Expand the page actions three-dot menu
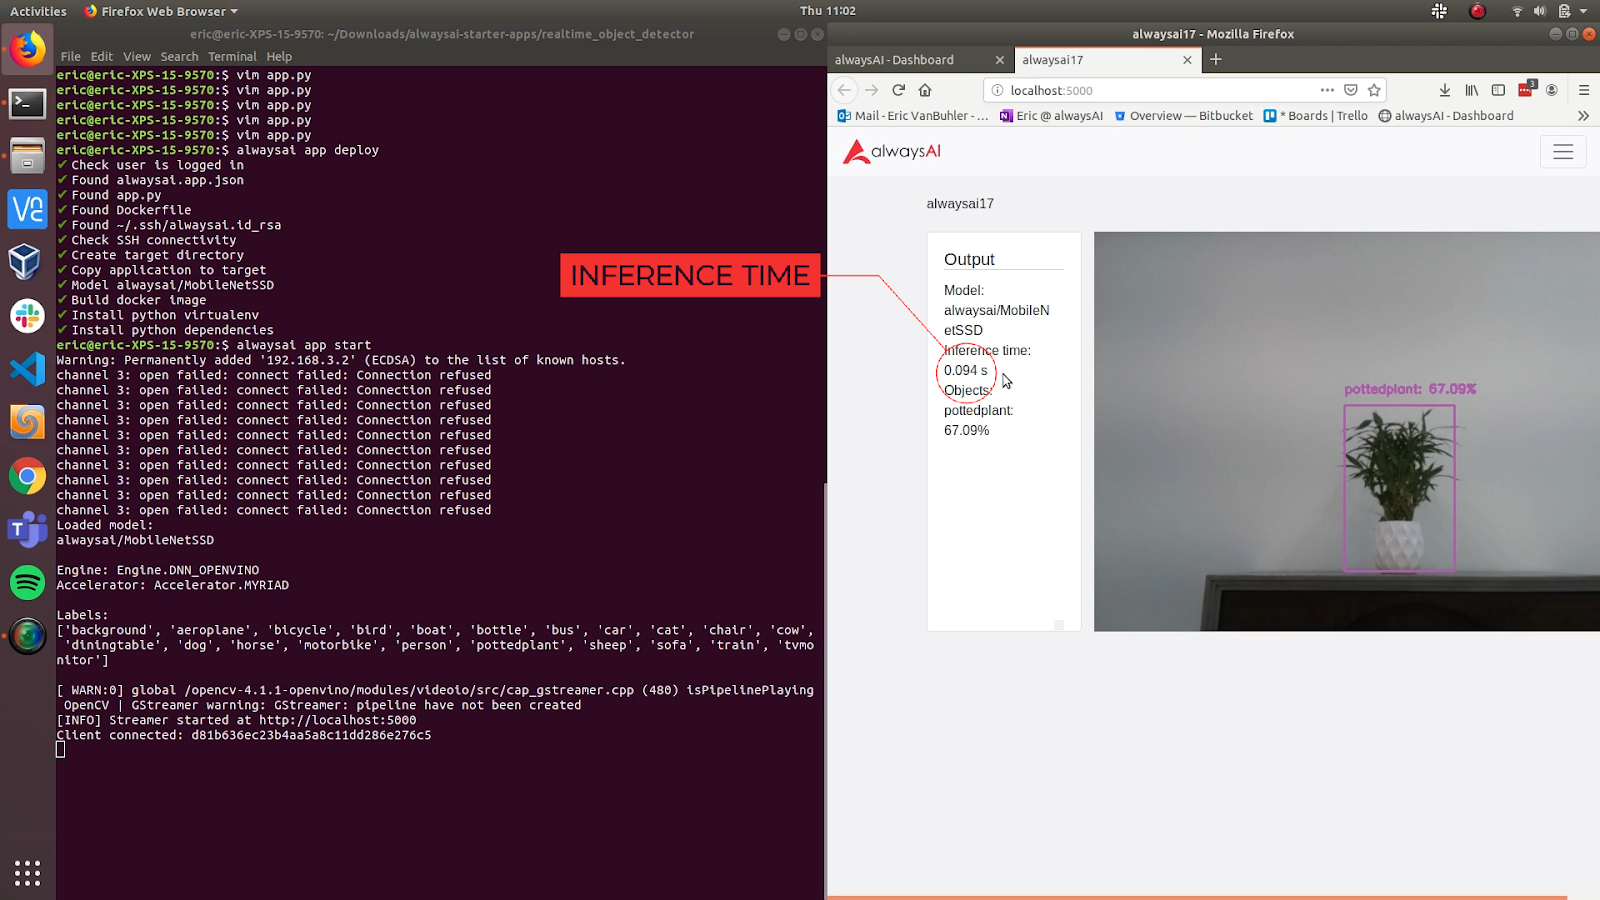Screen dimensions: 1600x900 tap(1327, 90)
